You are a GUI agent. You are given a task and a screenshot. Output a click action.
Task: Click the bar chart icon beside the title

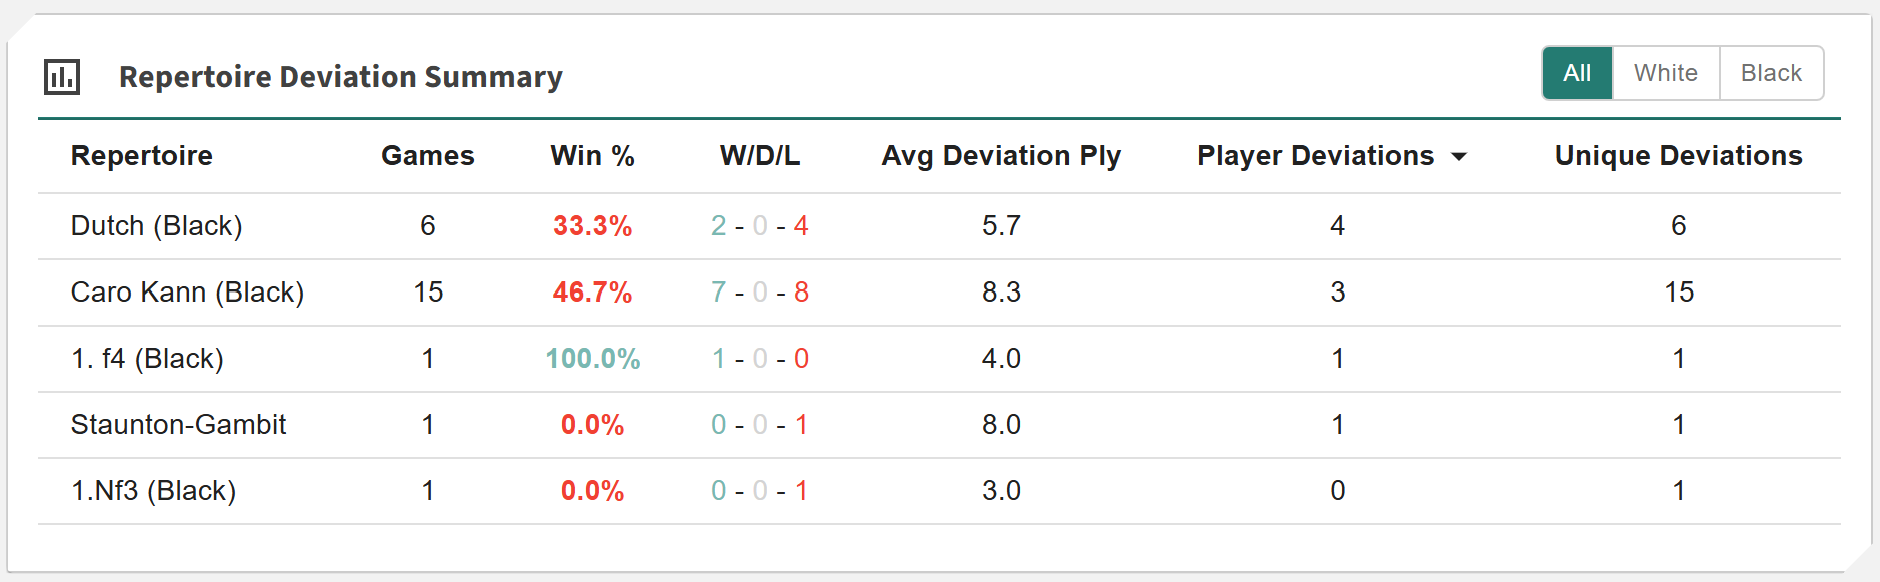(x=62, y=77)
